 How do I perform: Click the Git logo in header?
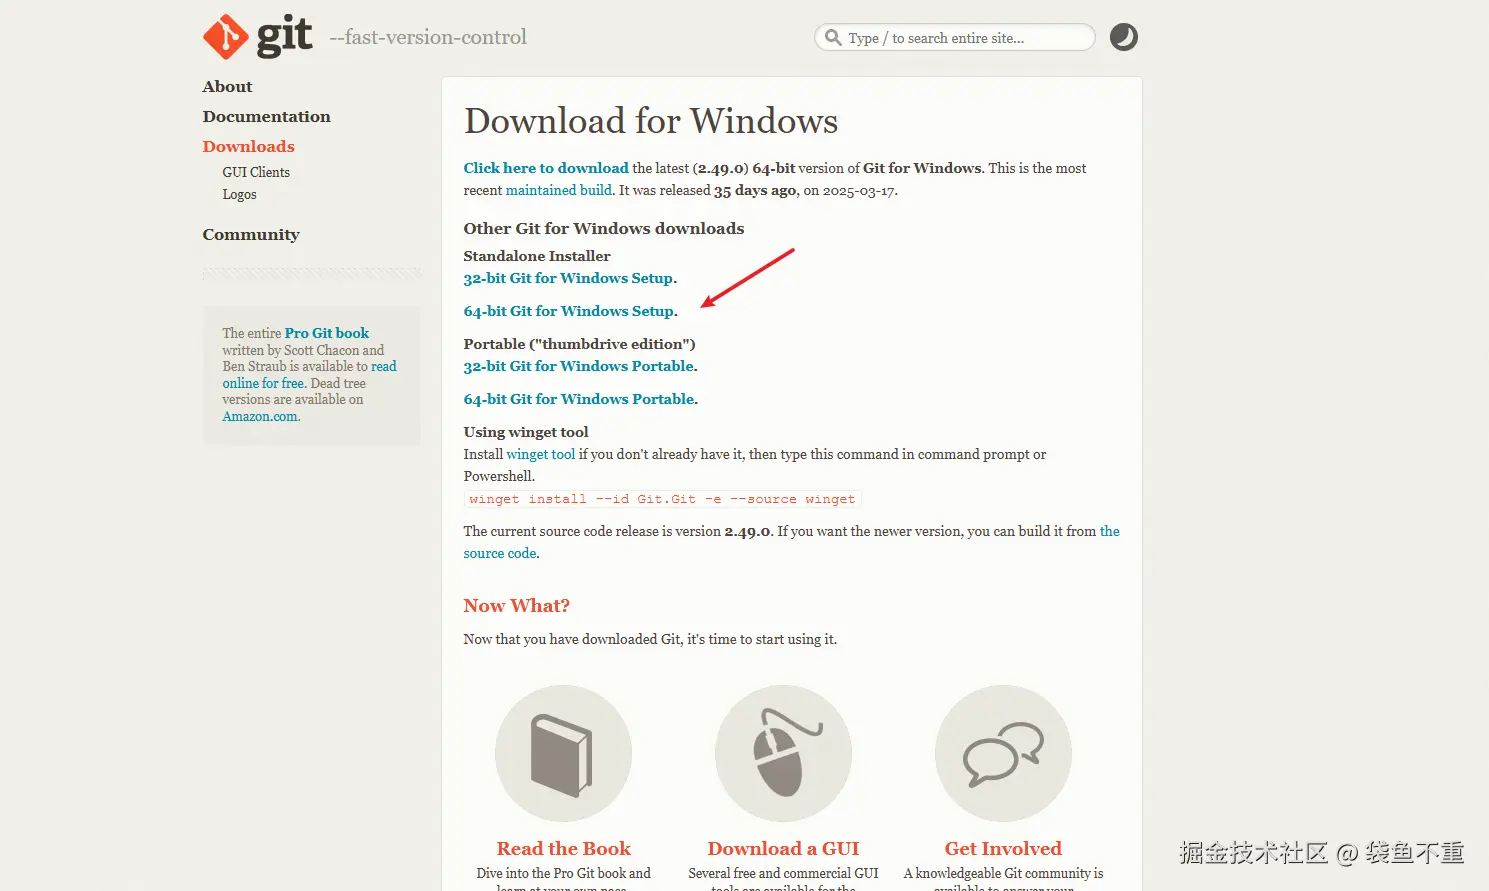tap(258, 37)
